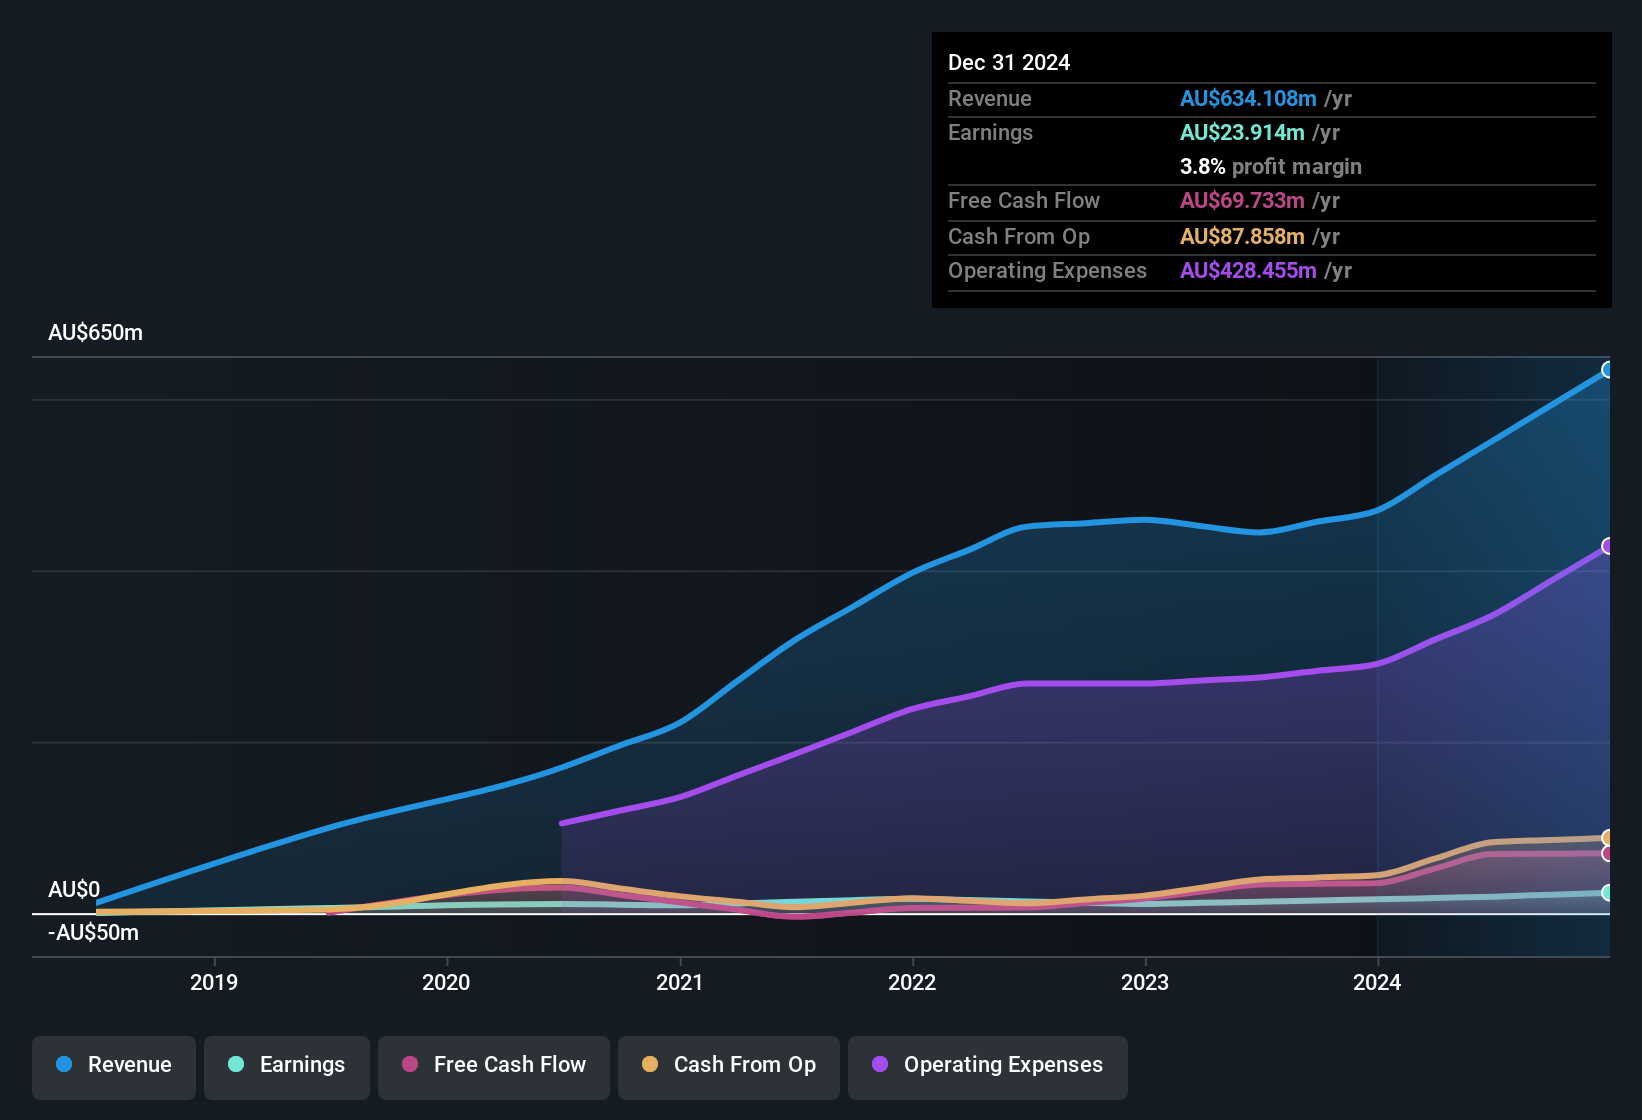Click the teal Earnings legend dot
Image resolution: width=1642 pixels, height=1120 pixels.
236,1065
